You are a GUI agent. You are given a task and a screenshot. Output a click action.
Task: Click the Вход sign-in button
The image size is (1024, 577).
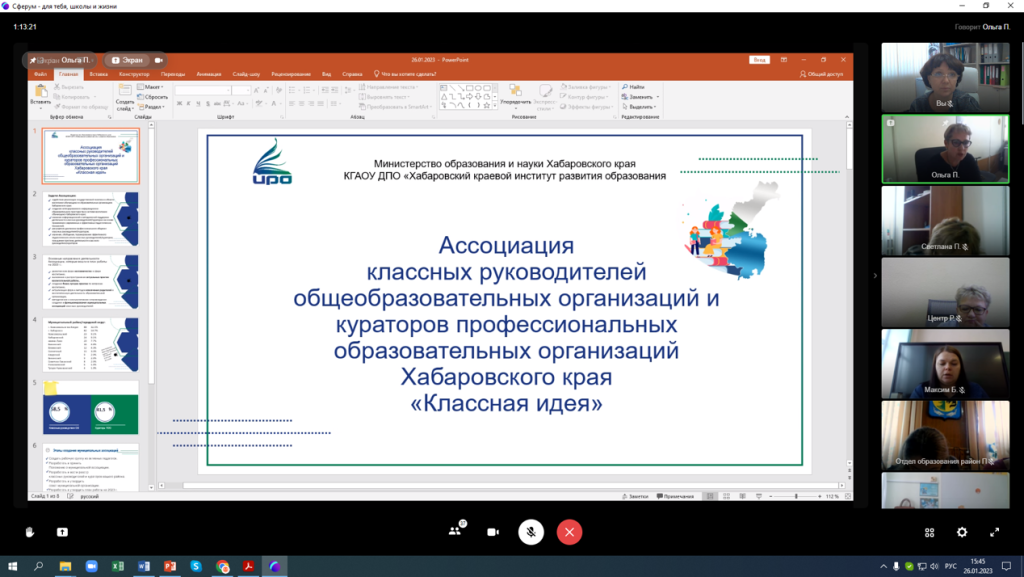click(759, 60)
